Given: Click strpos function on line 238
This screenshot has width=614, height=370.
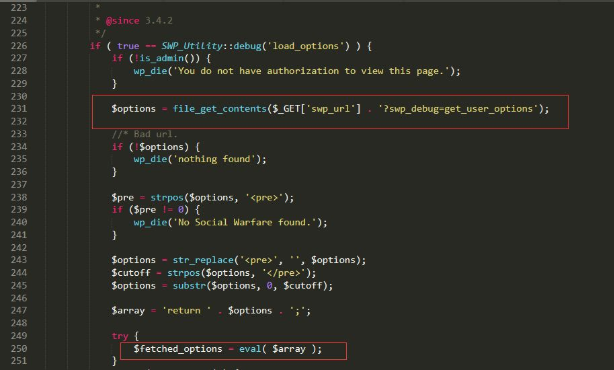Looking at the screenshot, I should coord(167,197).
